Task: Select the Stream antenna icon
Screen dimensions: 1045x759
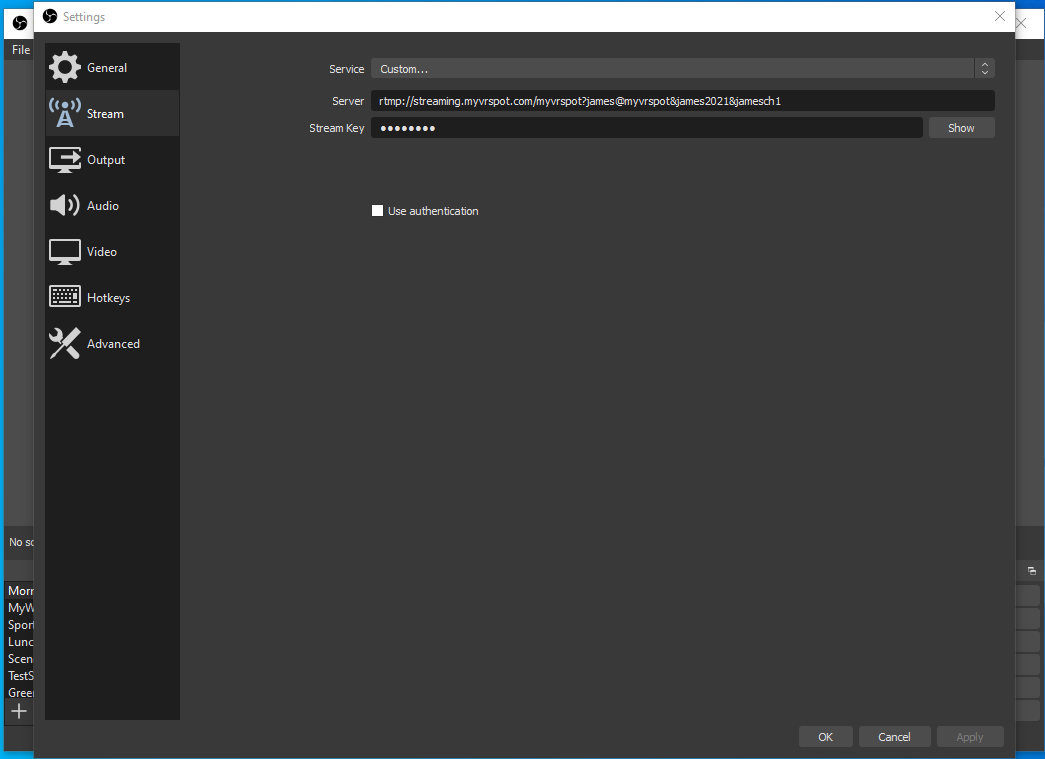Action: coord(65,114)
